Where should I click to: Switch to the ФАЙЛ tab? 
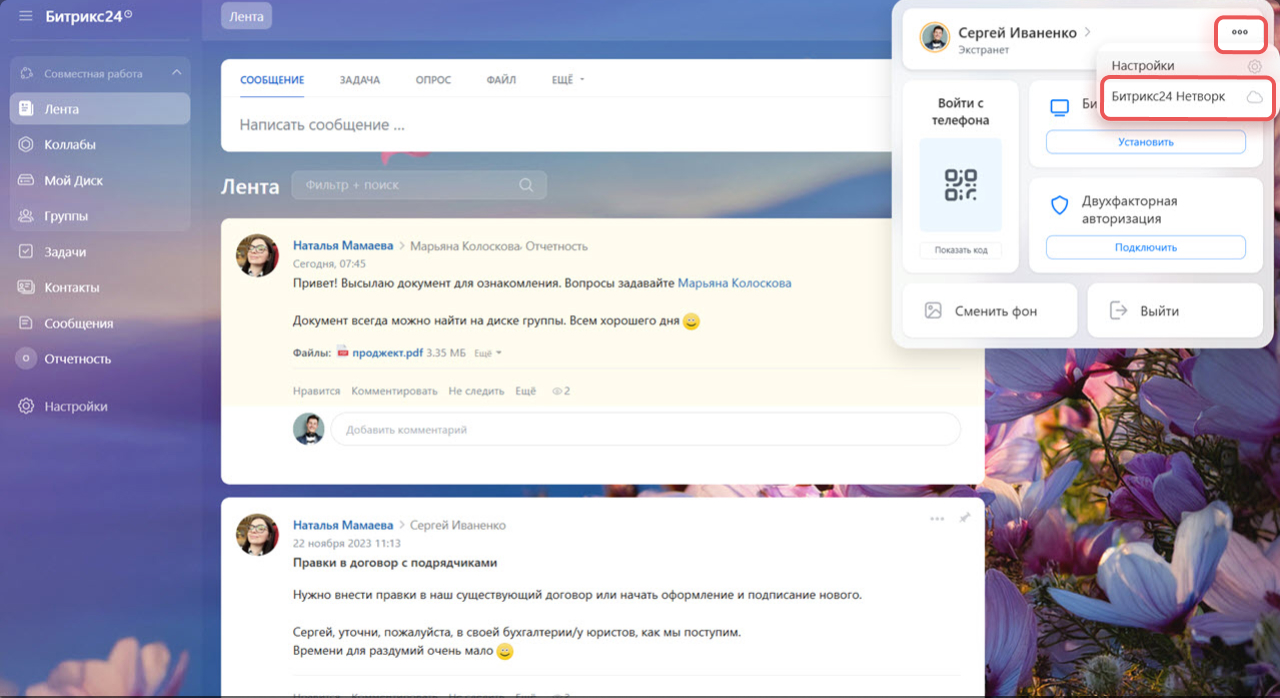tap(501, 80)
